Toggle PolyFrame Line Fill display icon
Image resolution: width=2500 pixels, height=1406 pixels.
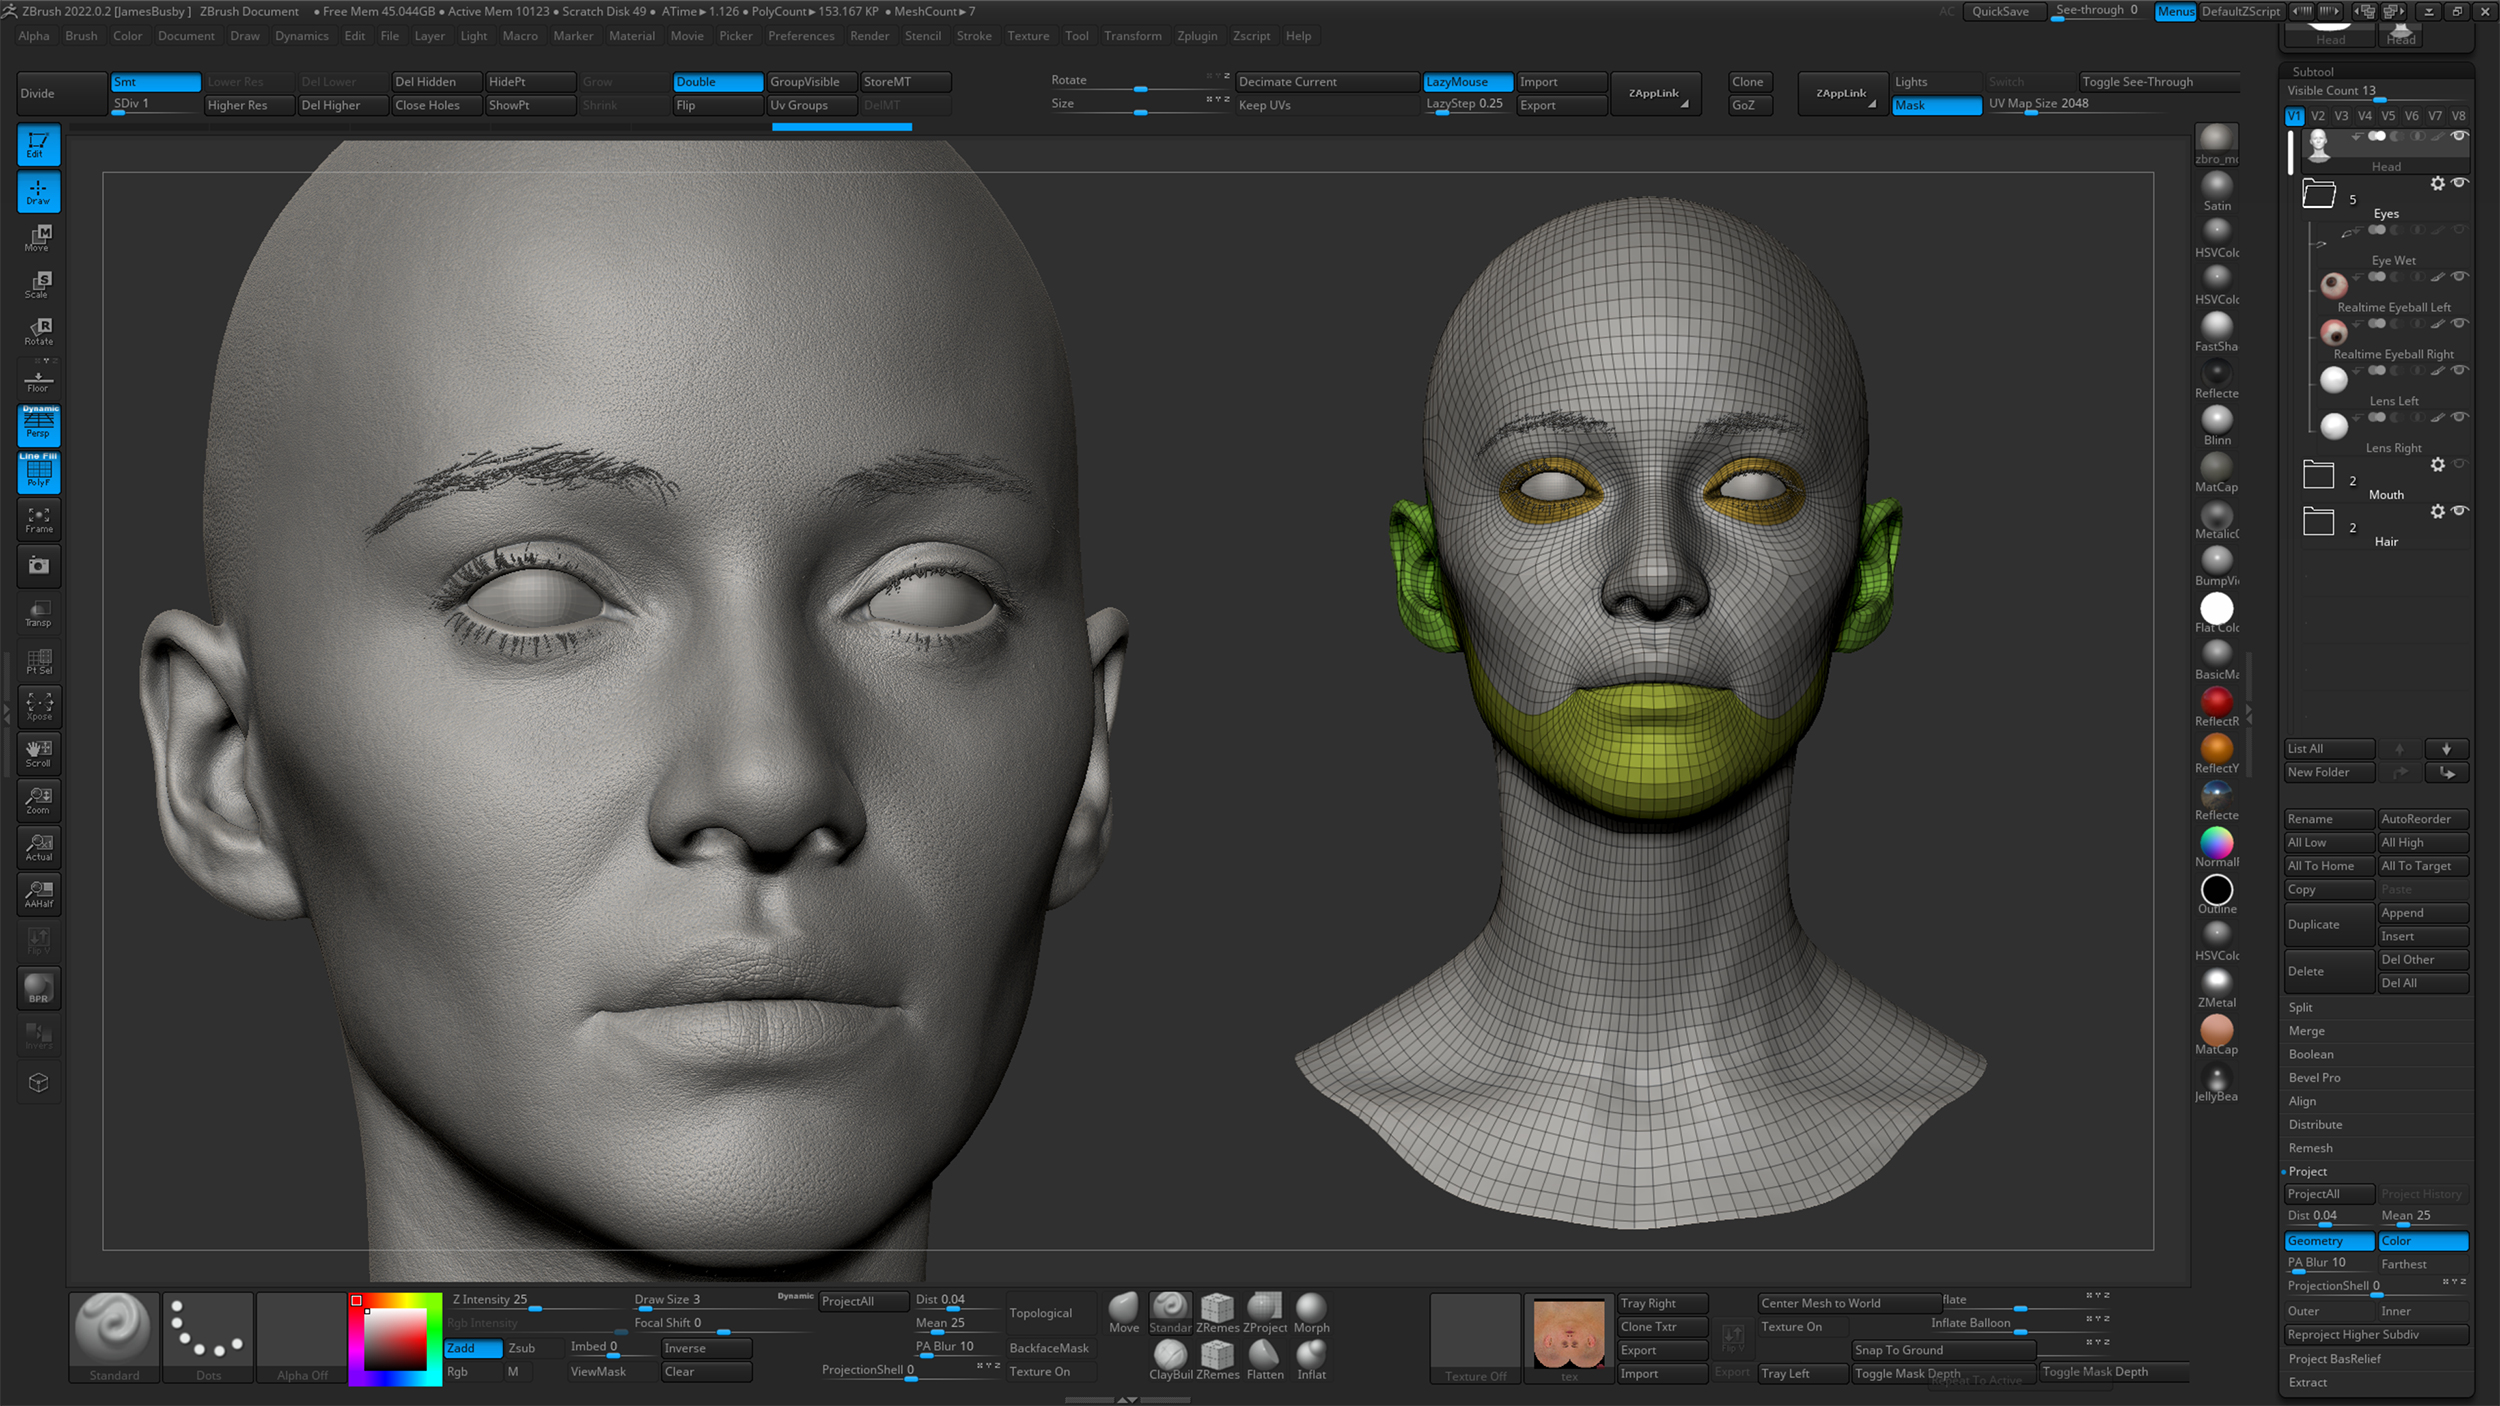[38, 472]
